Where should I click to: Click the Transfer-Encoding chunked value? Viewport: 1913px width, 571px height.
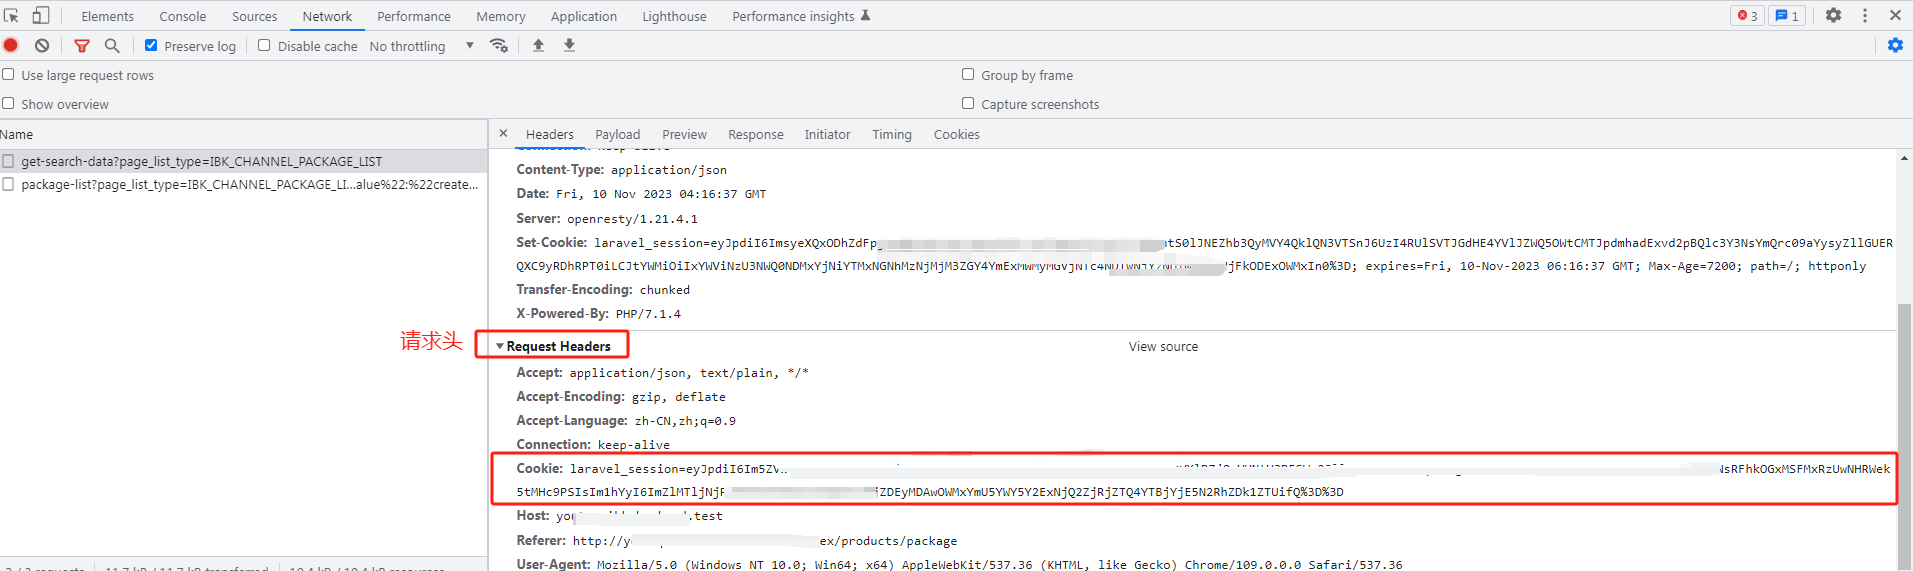click(665, 290)
